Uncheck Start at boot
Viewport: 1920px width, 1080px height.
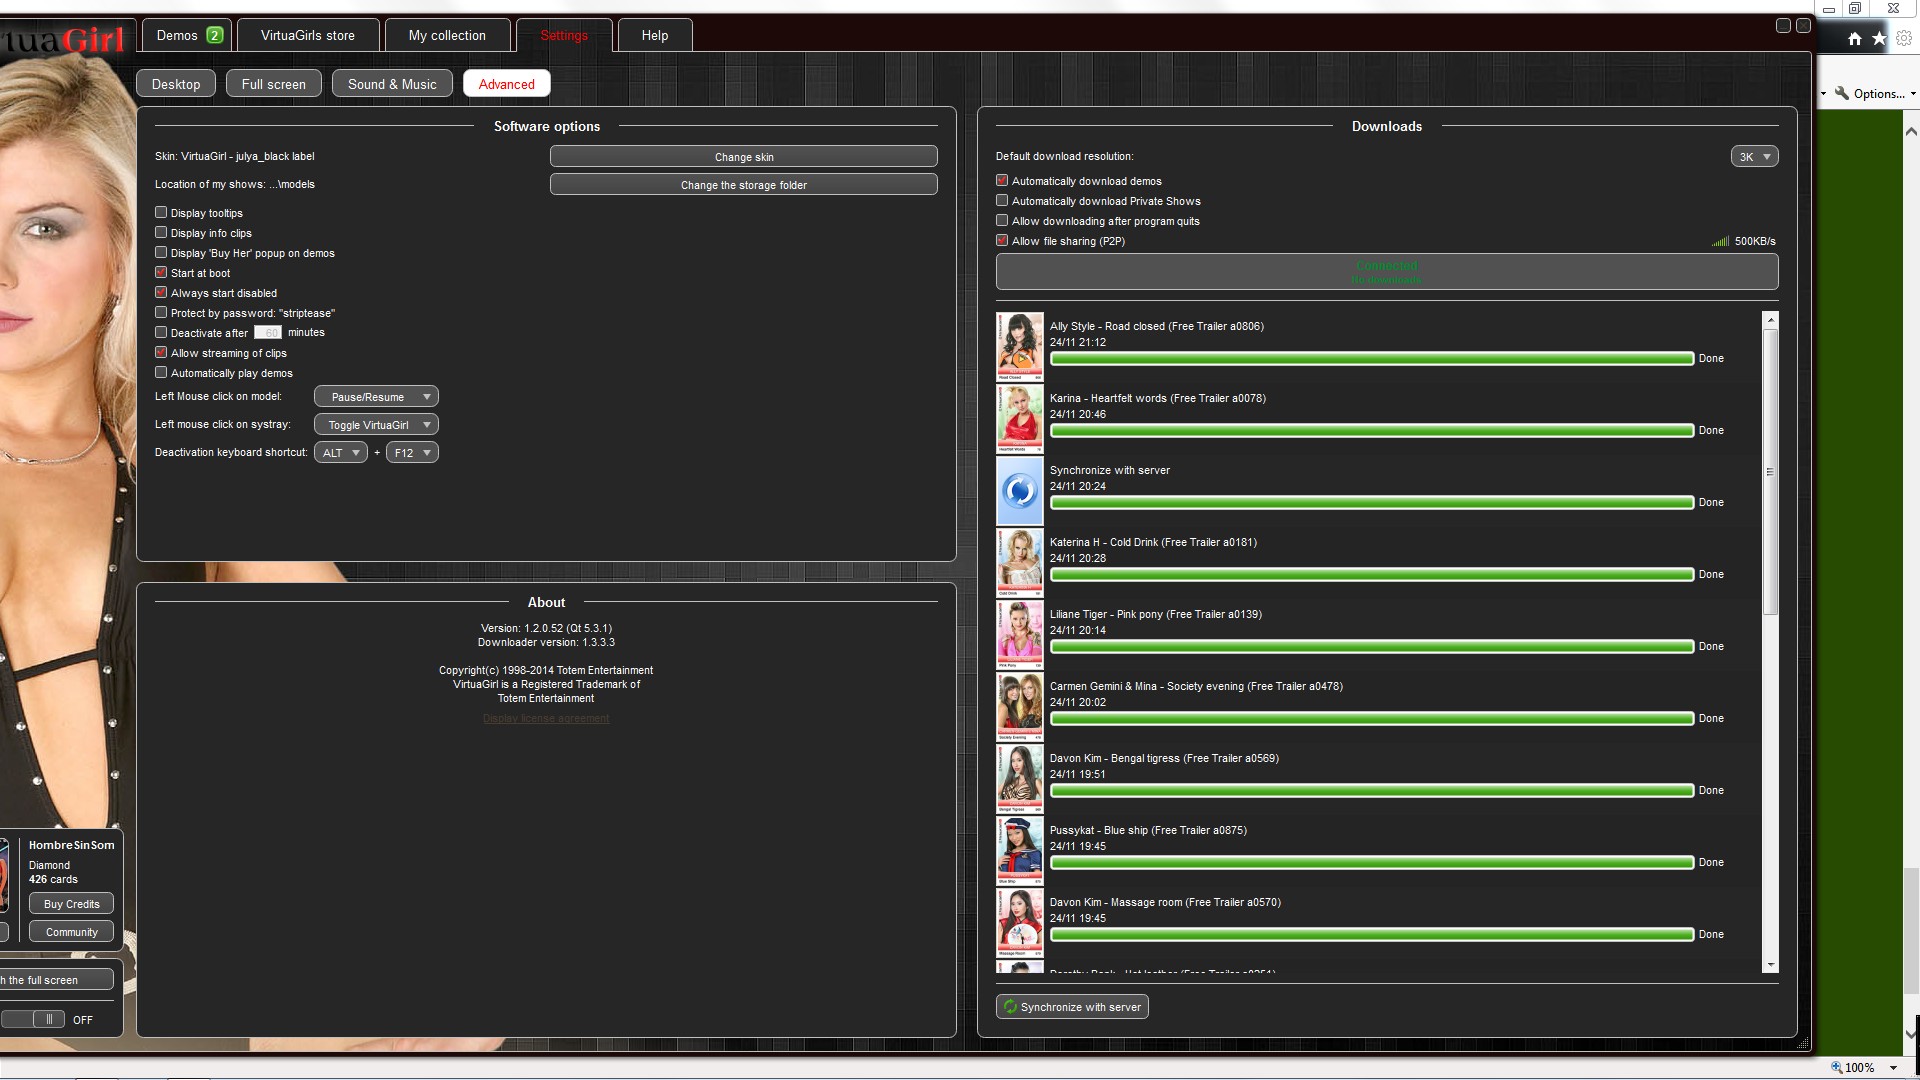[x=161, y=272]
